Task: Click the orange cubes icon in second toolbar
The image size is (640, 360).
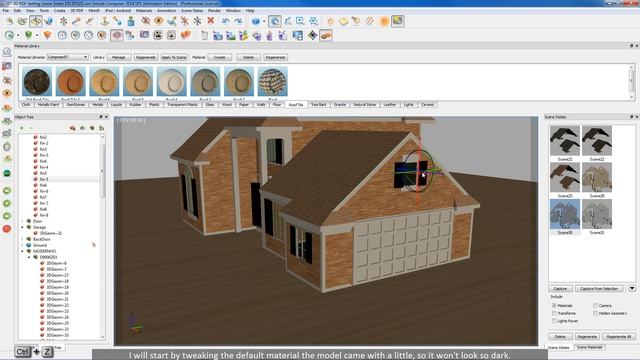Action: click(186, 35)
